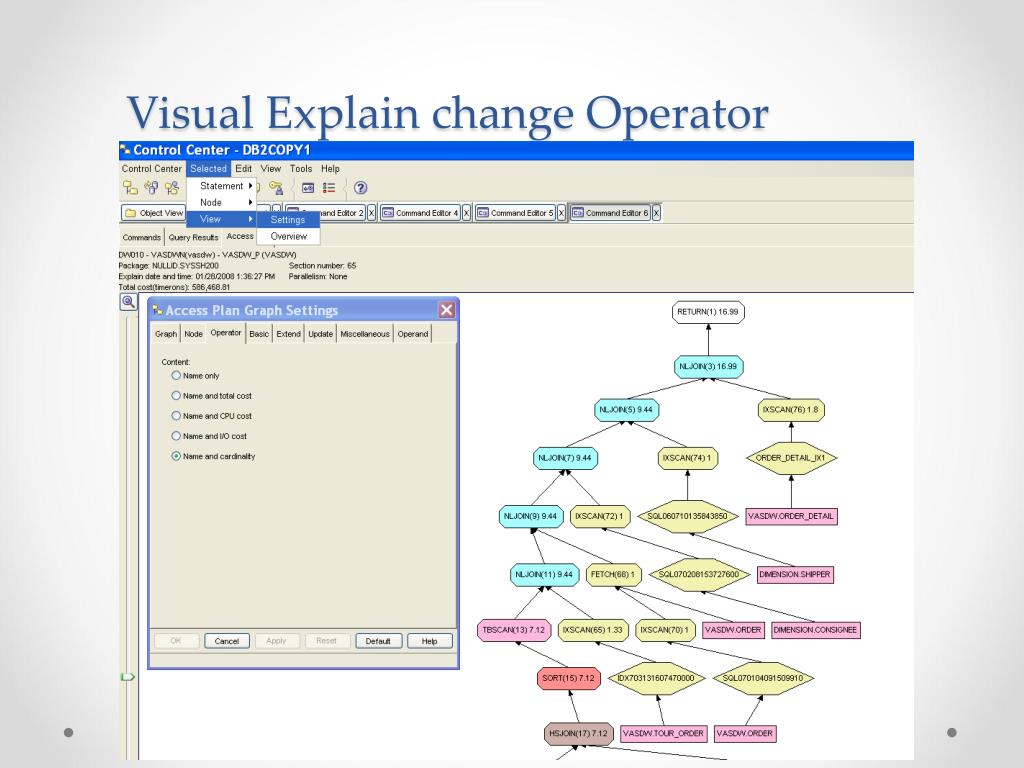Open the Selected menu

pos(208,168)
